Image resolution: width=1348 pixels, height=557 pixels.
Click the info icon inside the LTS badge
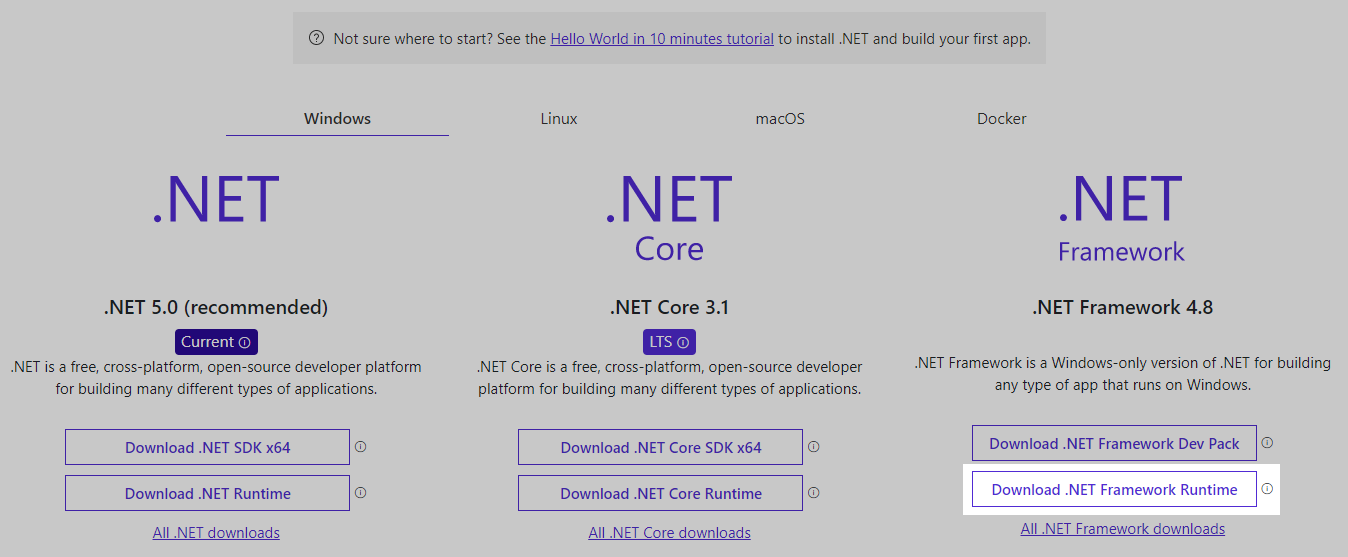(683, 342)
